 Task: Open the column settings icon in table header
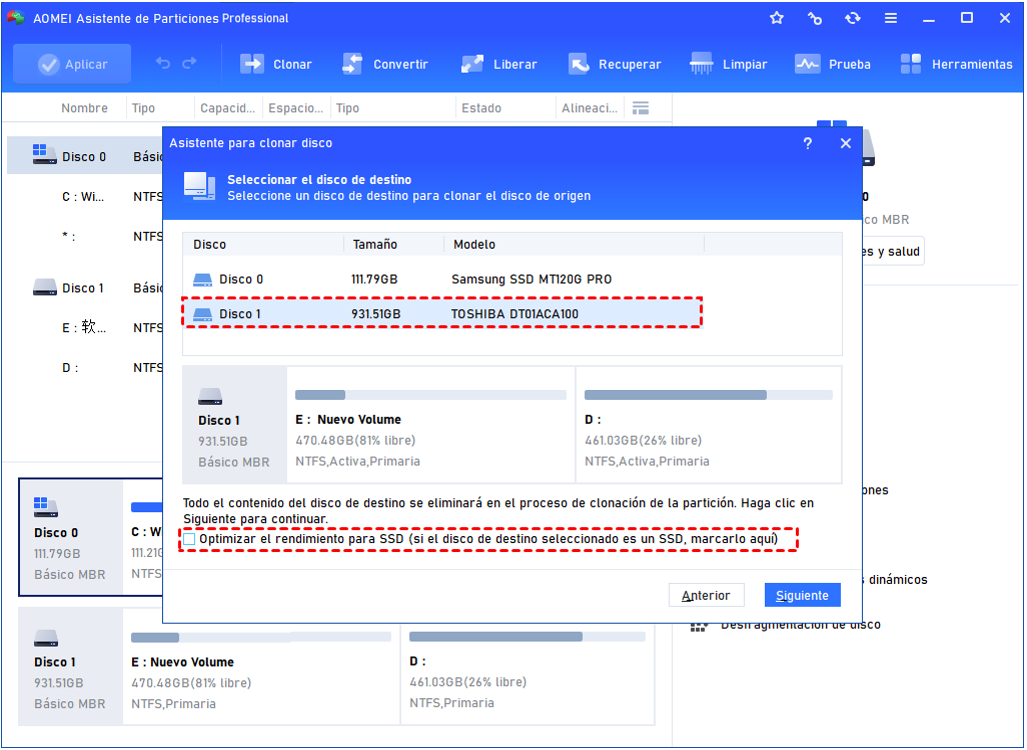point(641,108)
